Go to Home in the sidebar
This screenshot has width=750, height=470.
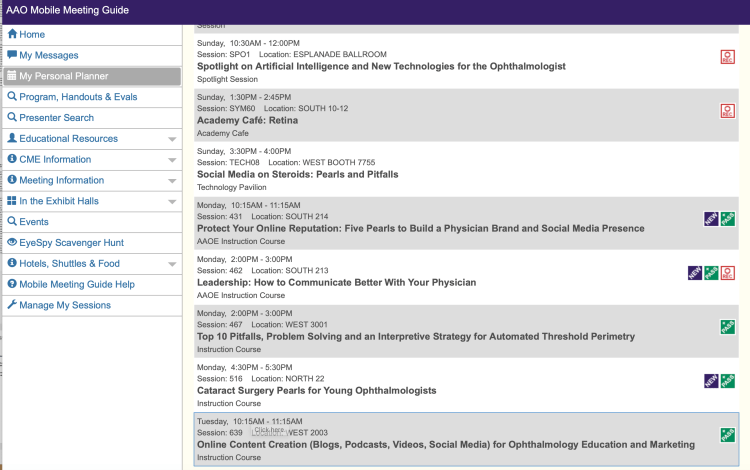pyautogui.click(x=92, y=34)
